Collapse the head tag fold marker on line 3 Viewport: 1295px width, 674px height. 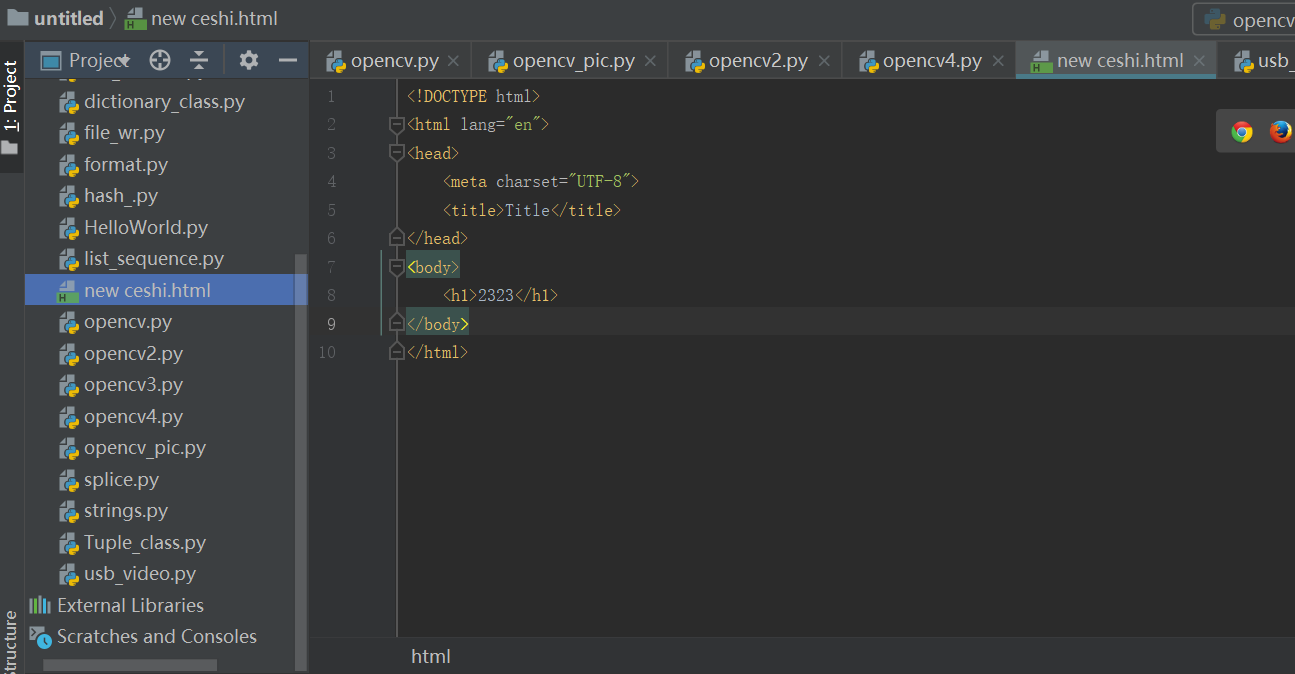[396, 153]
